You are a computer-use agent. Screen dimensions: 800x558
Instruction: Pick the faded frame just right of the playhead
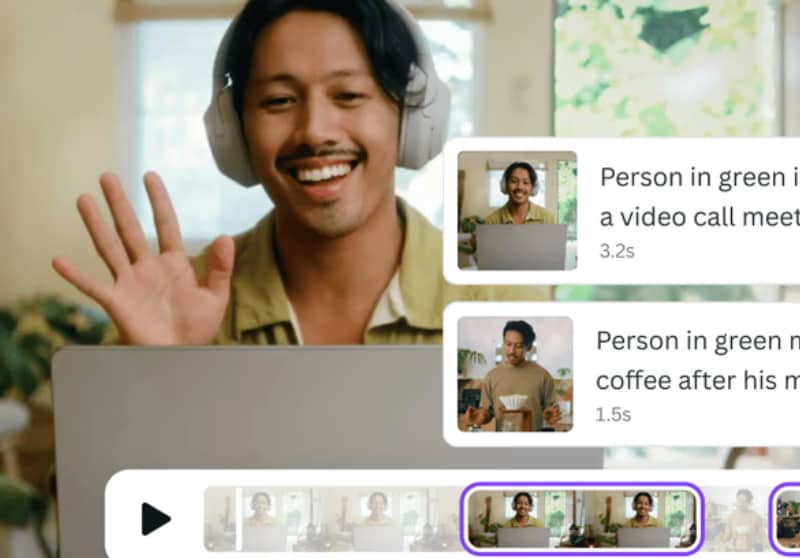point(277,519)
